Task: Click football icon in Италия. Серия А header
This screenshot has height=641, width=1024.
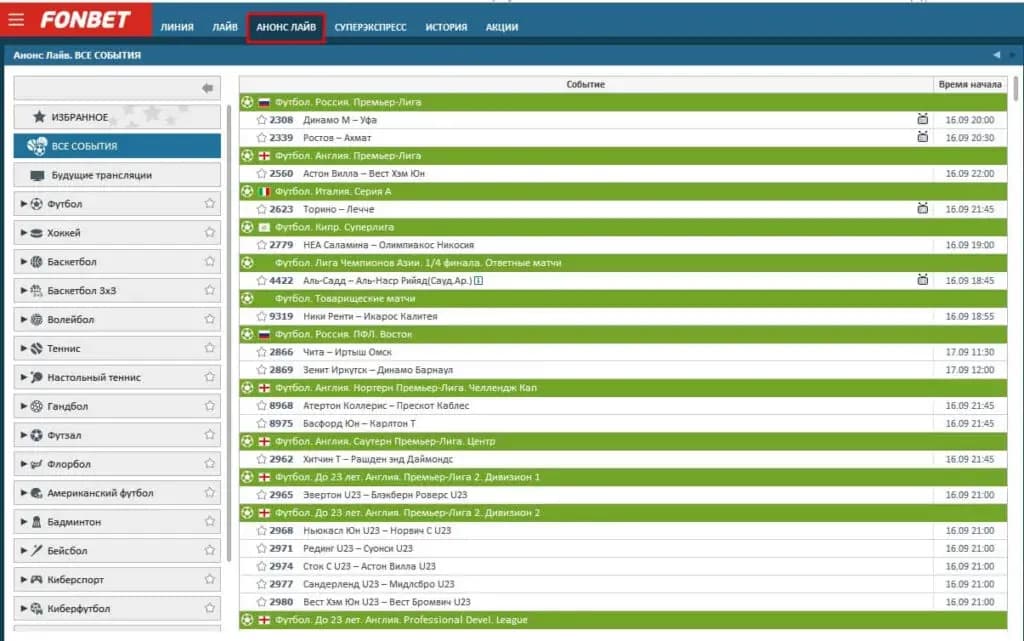Action: 247,191
